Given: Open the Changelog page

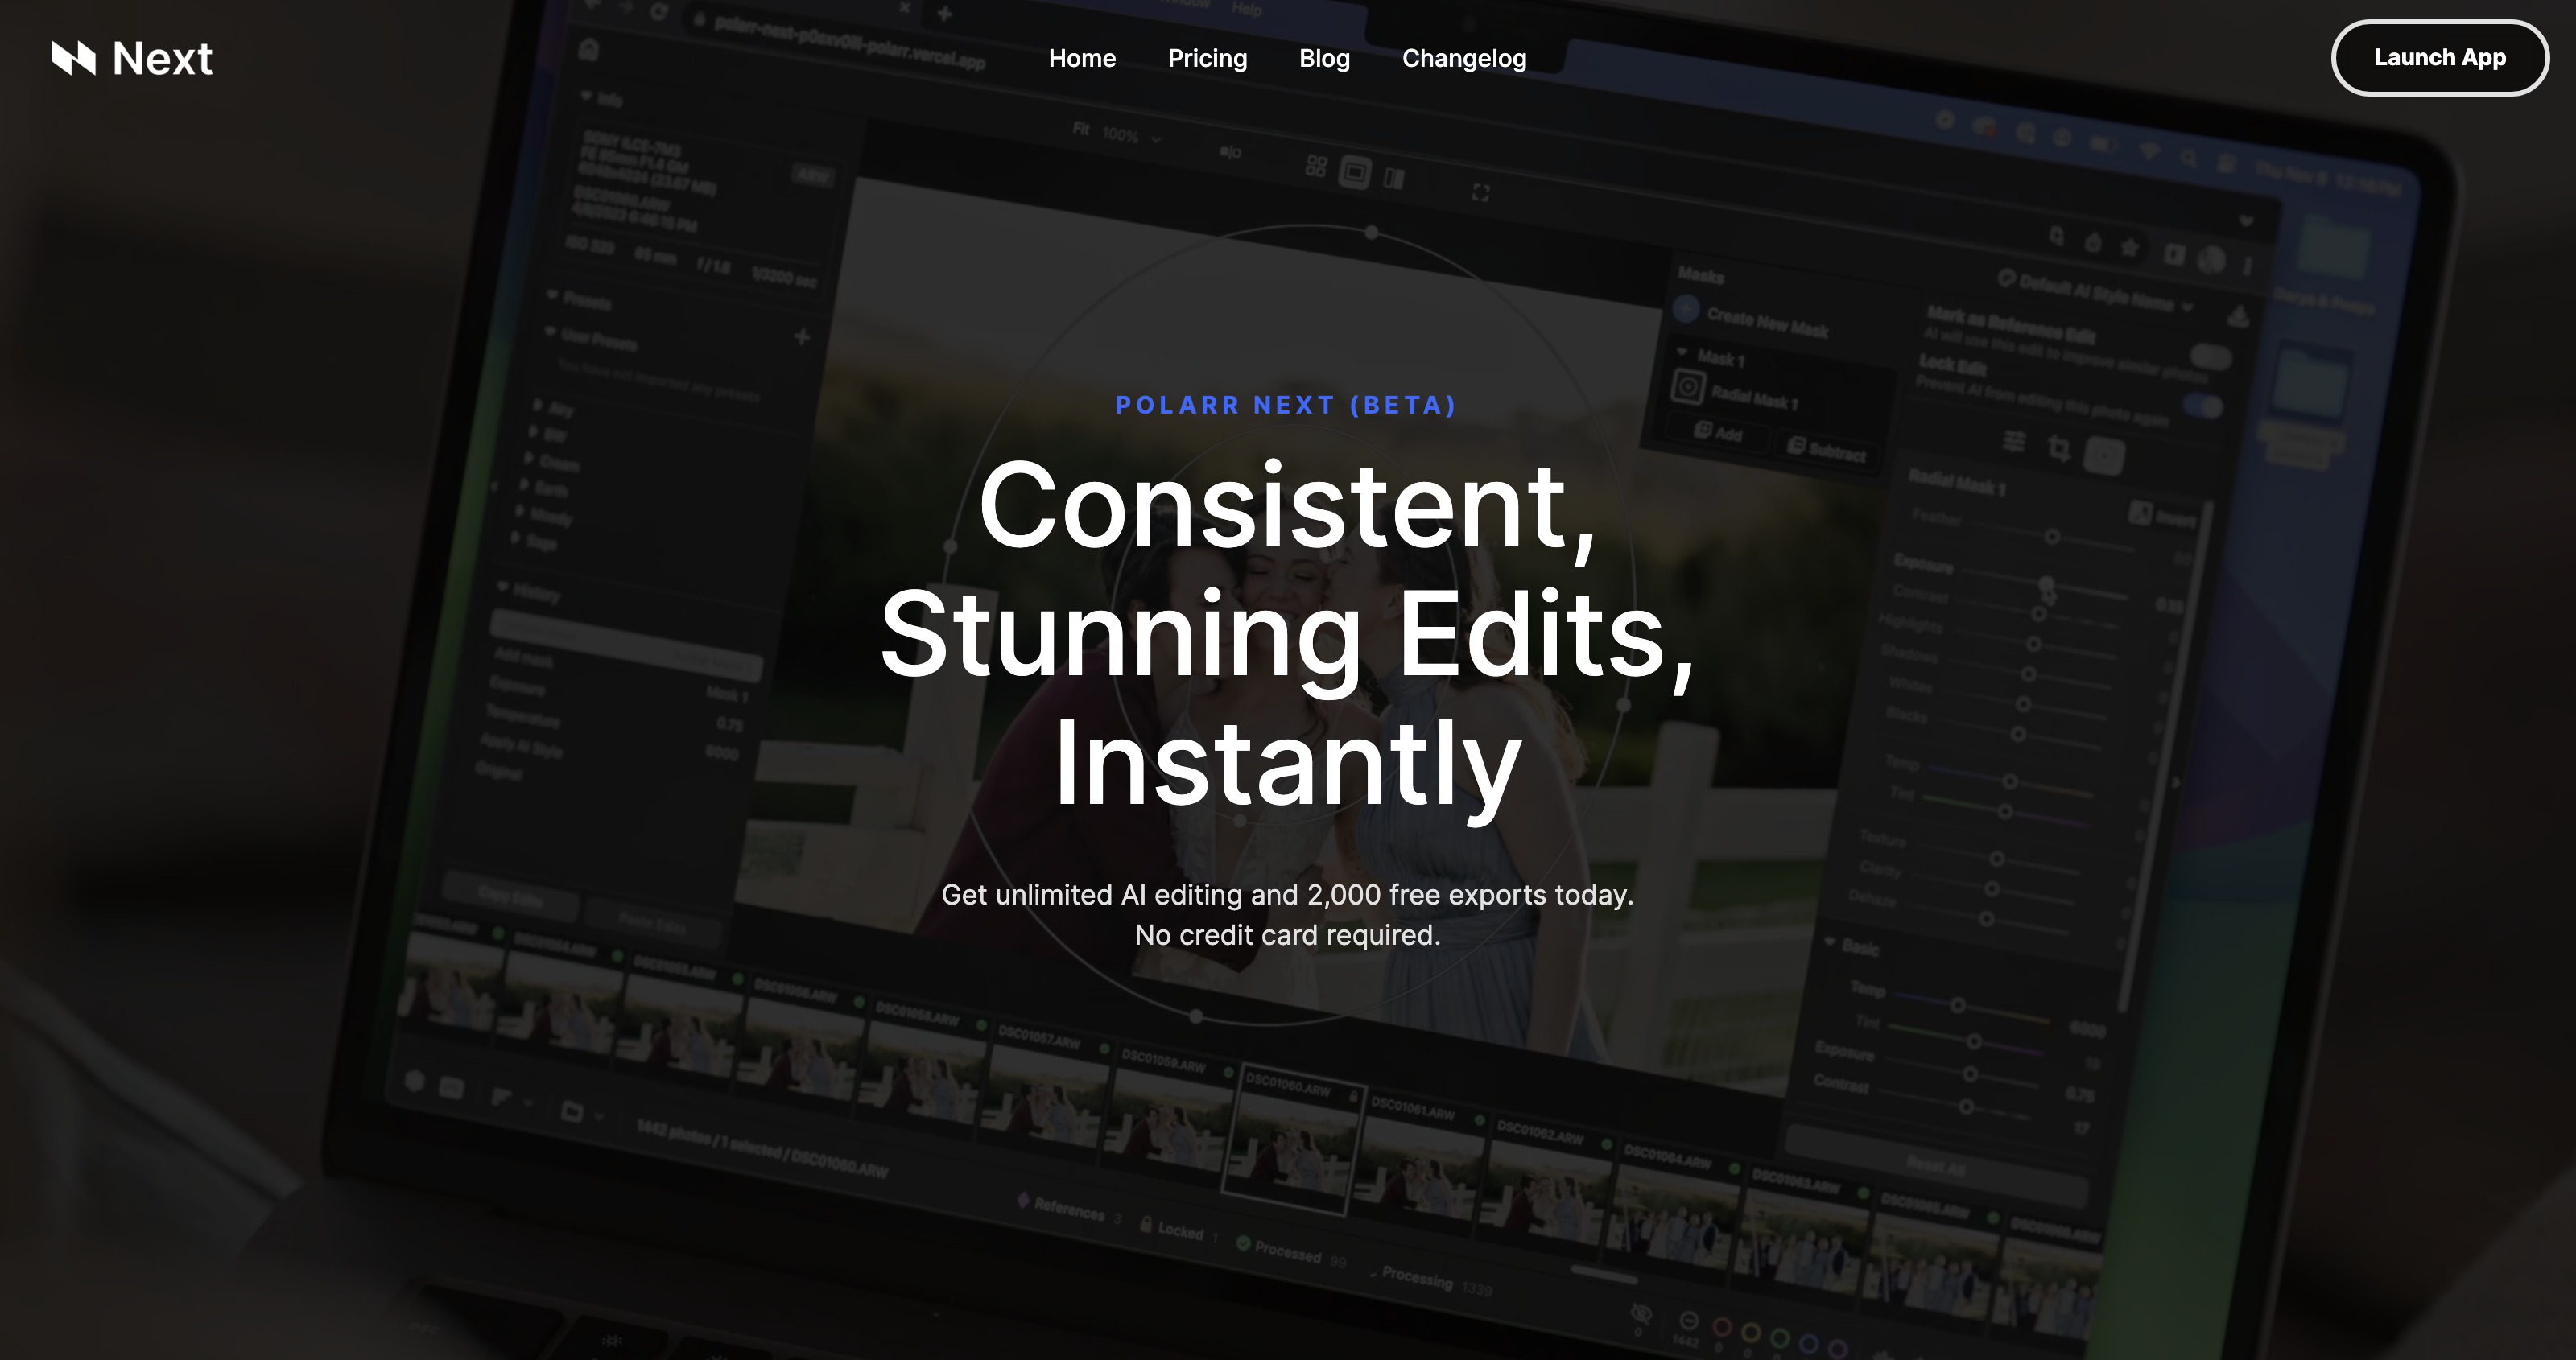Looking at the screenshot, I should pyautogui.click(x=1464, y=58).
